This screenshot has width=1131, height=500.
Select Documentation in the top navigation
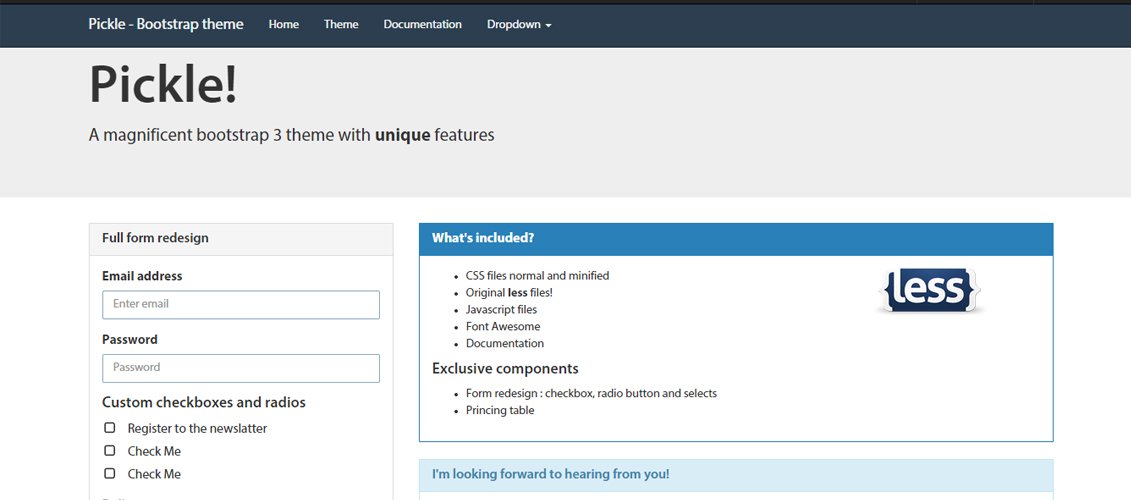point(422,25)
